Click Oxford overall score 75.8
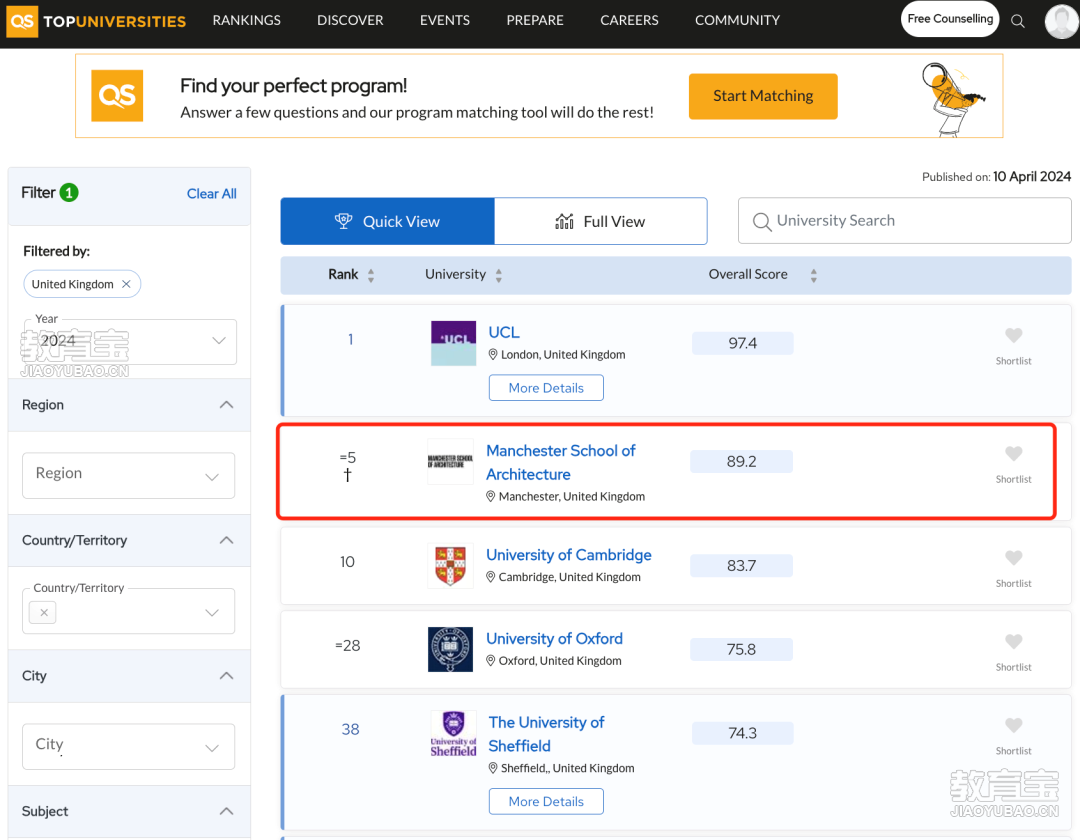This screenshot has width=1080, height=840. pyautogui.click(x=741, y=649)
